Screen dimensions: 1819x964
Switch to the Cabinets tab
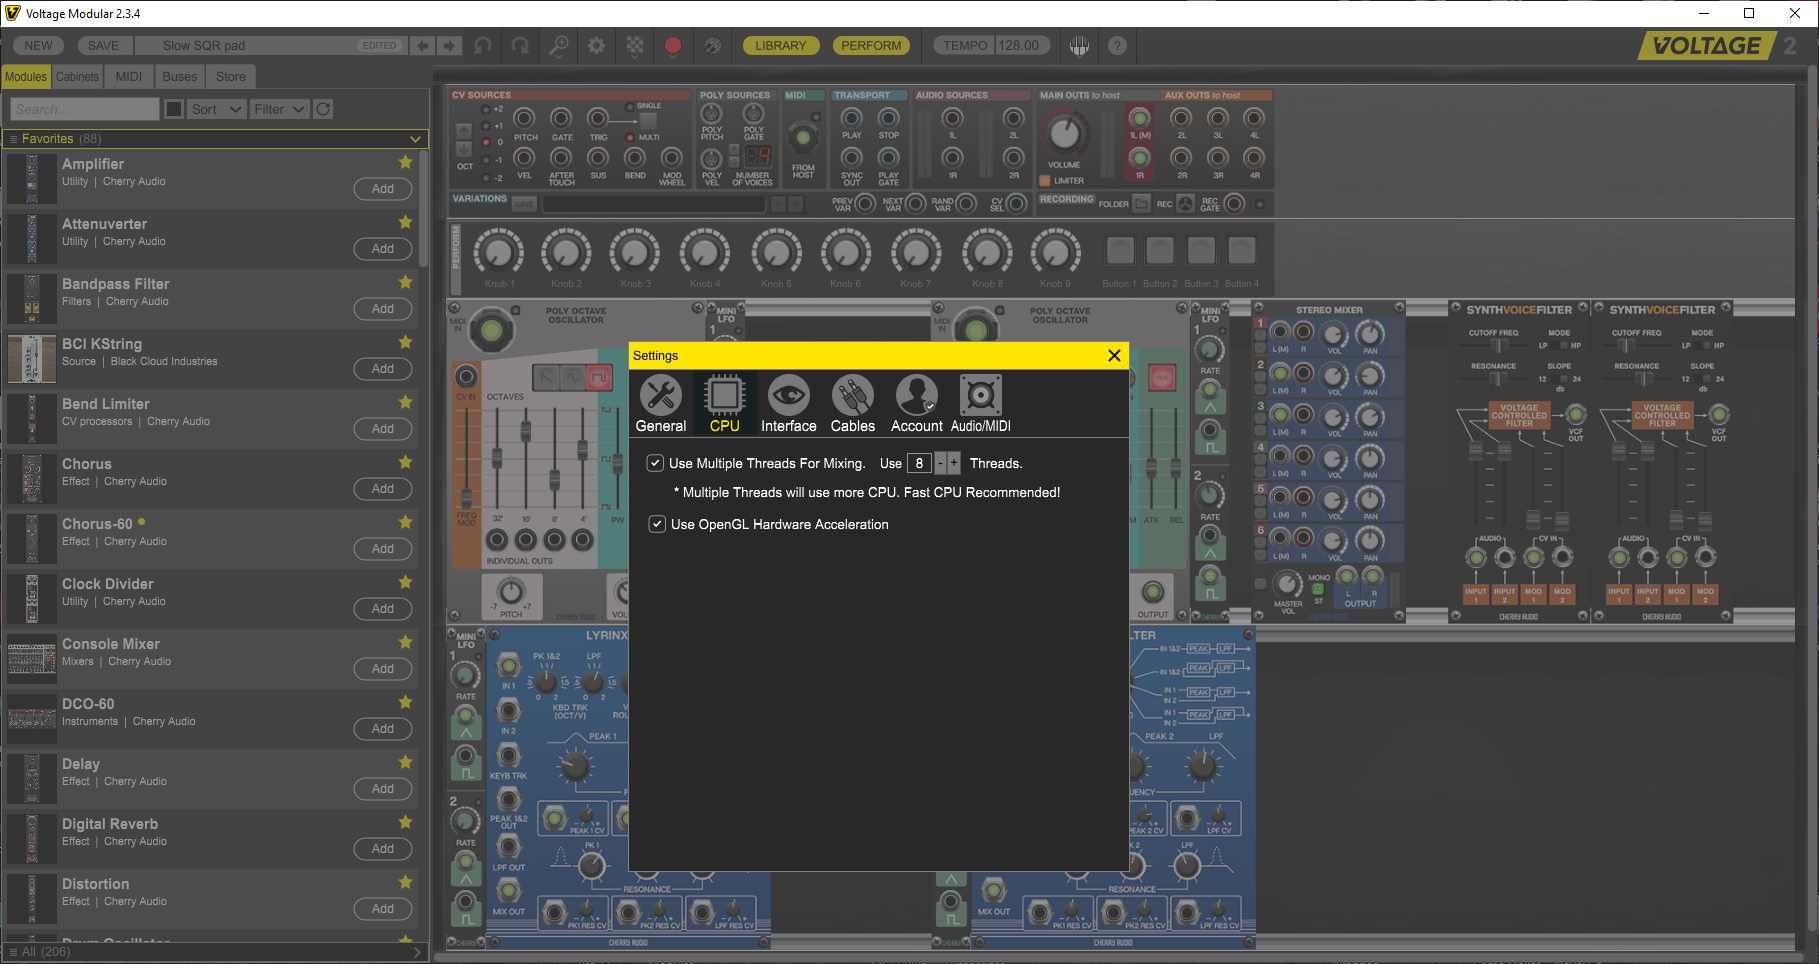[77, 77]
